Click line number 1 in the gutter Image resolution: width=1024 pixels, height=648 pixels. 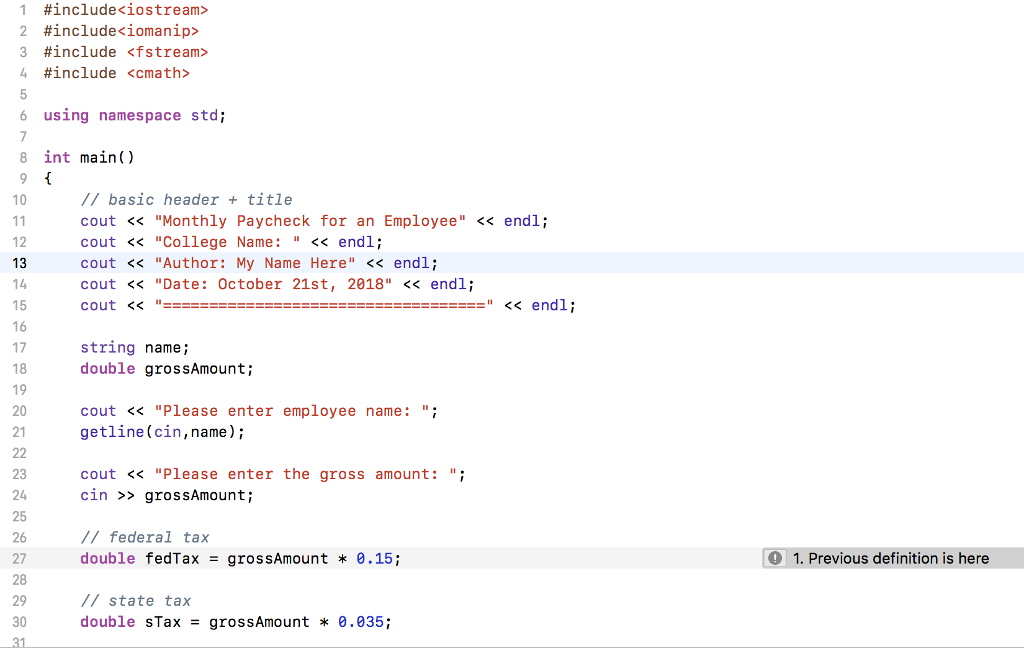point(22,9)
